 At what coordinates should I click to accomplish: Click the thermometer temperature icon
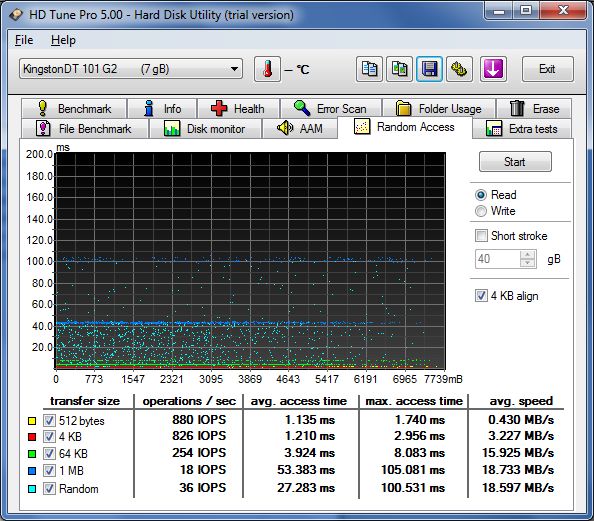pos(267,69)
